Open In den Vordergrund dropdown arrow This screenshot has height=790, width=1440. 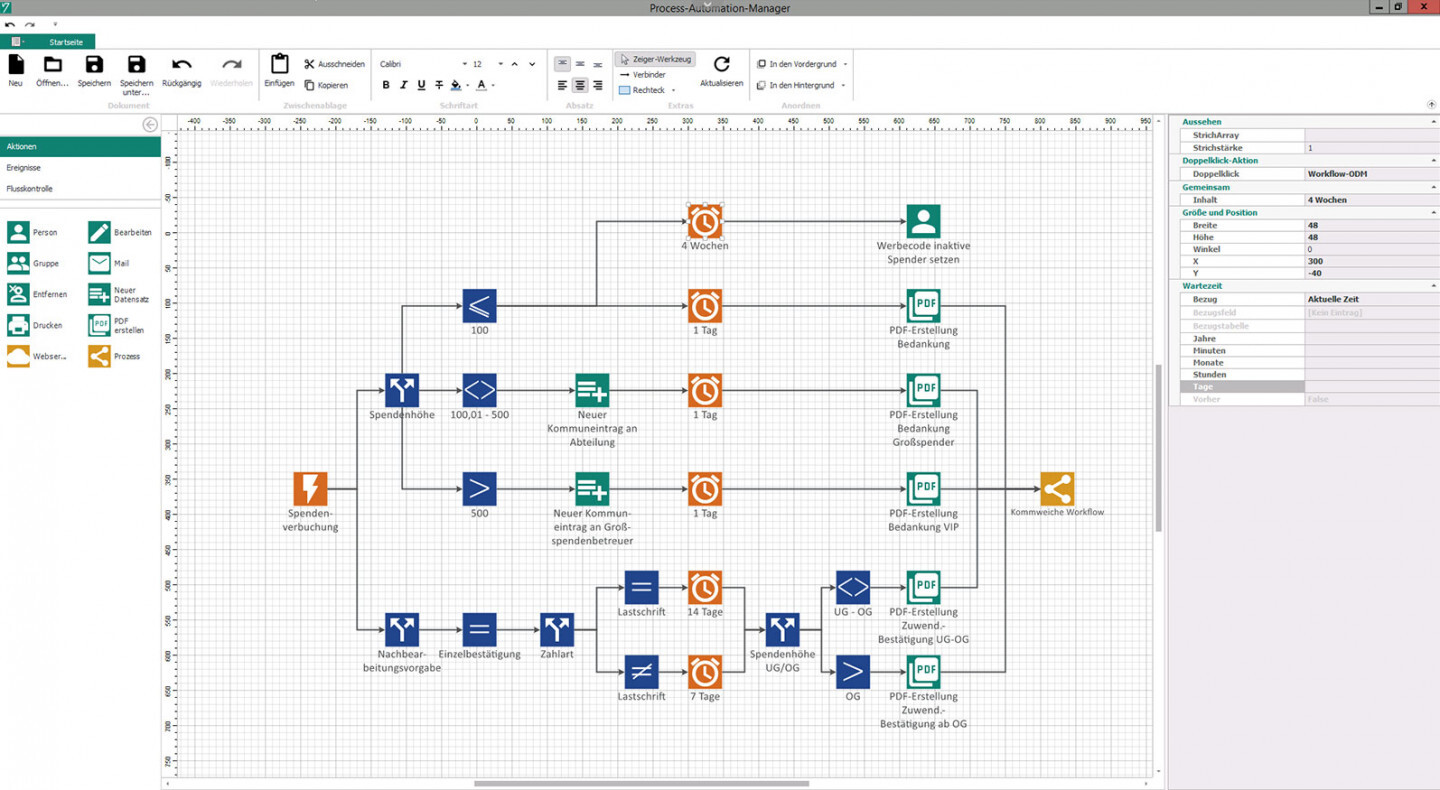coord(845,64)
